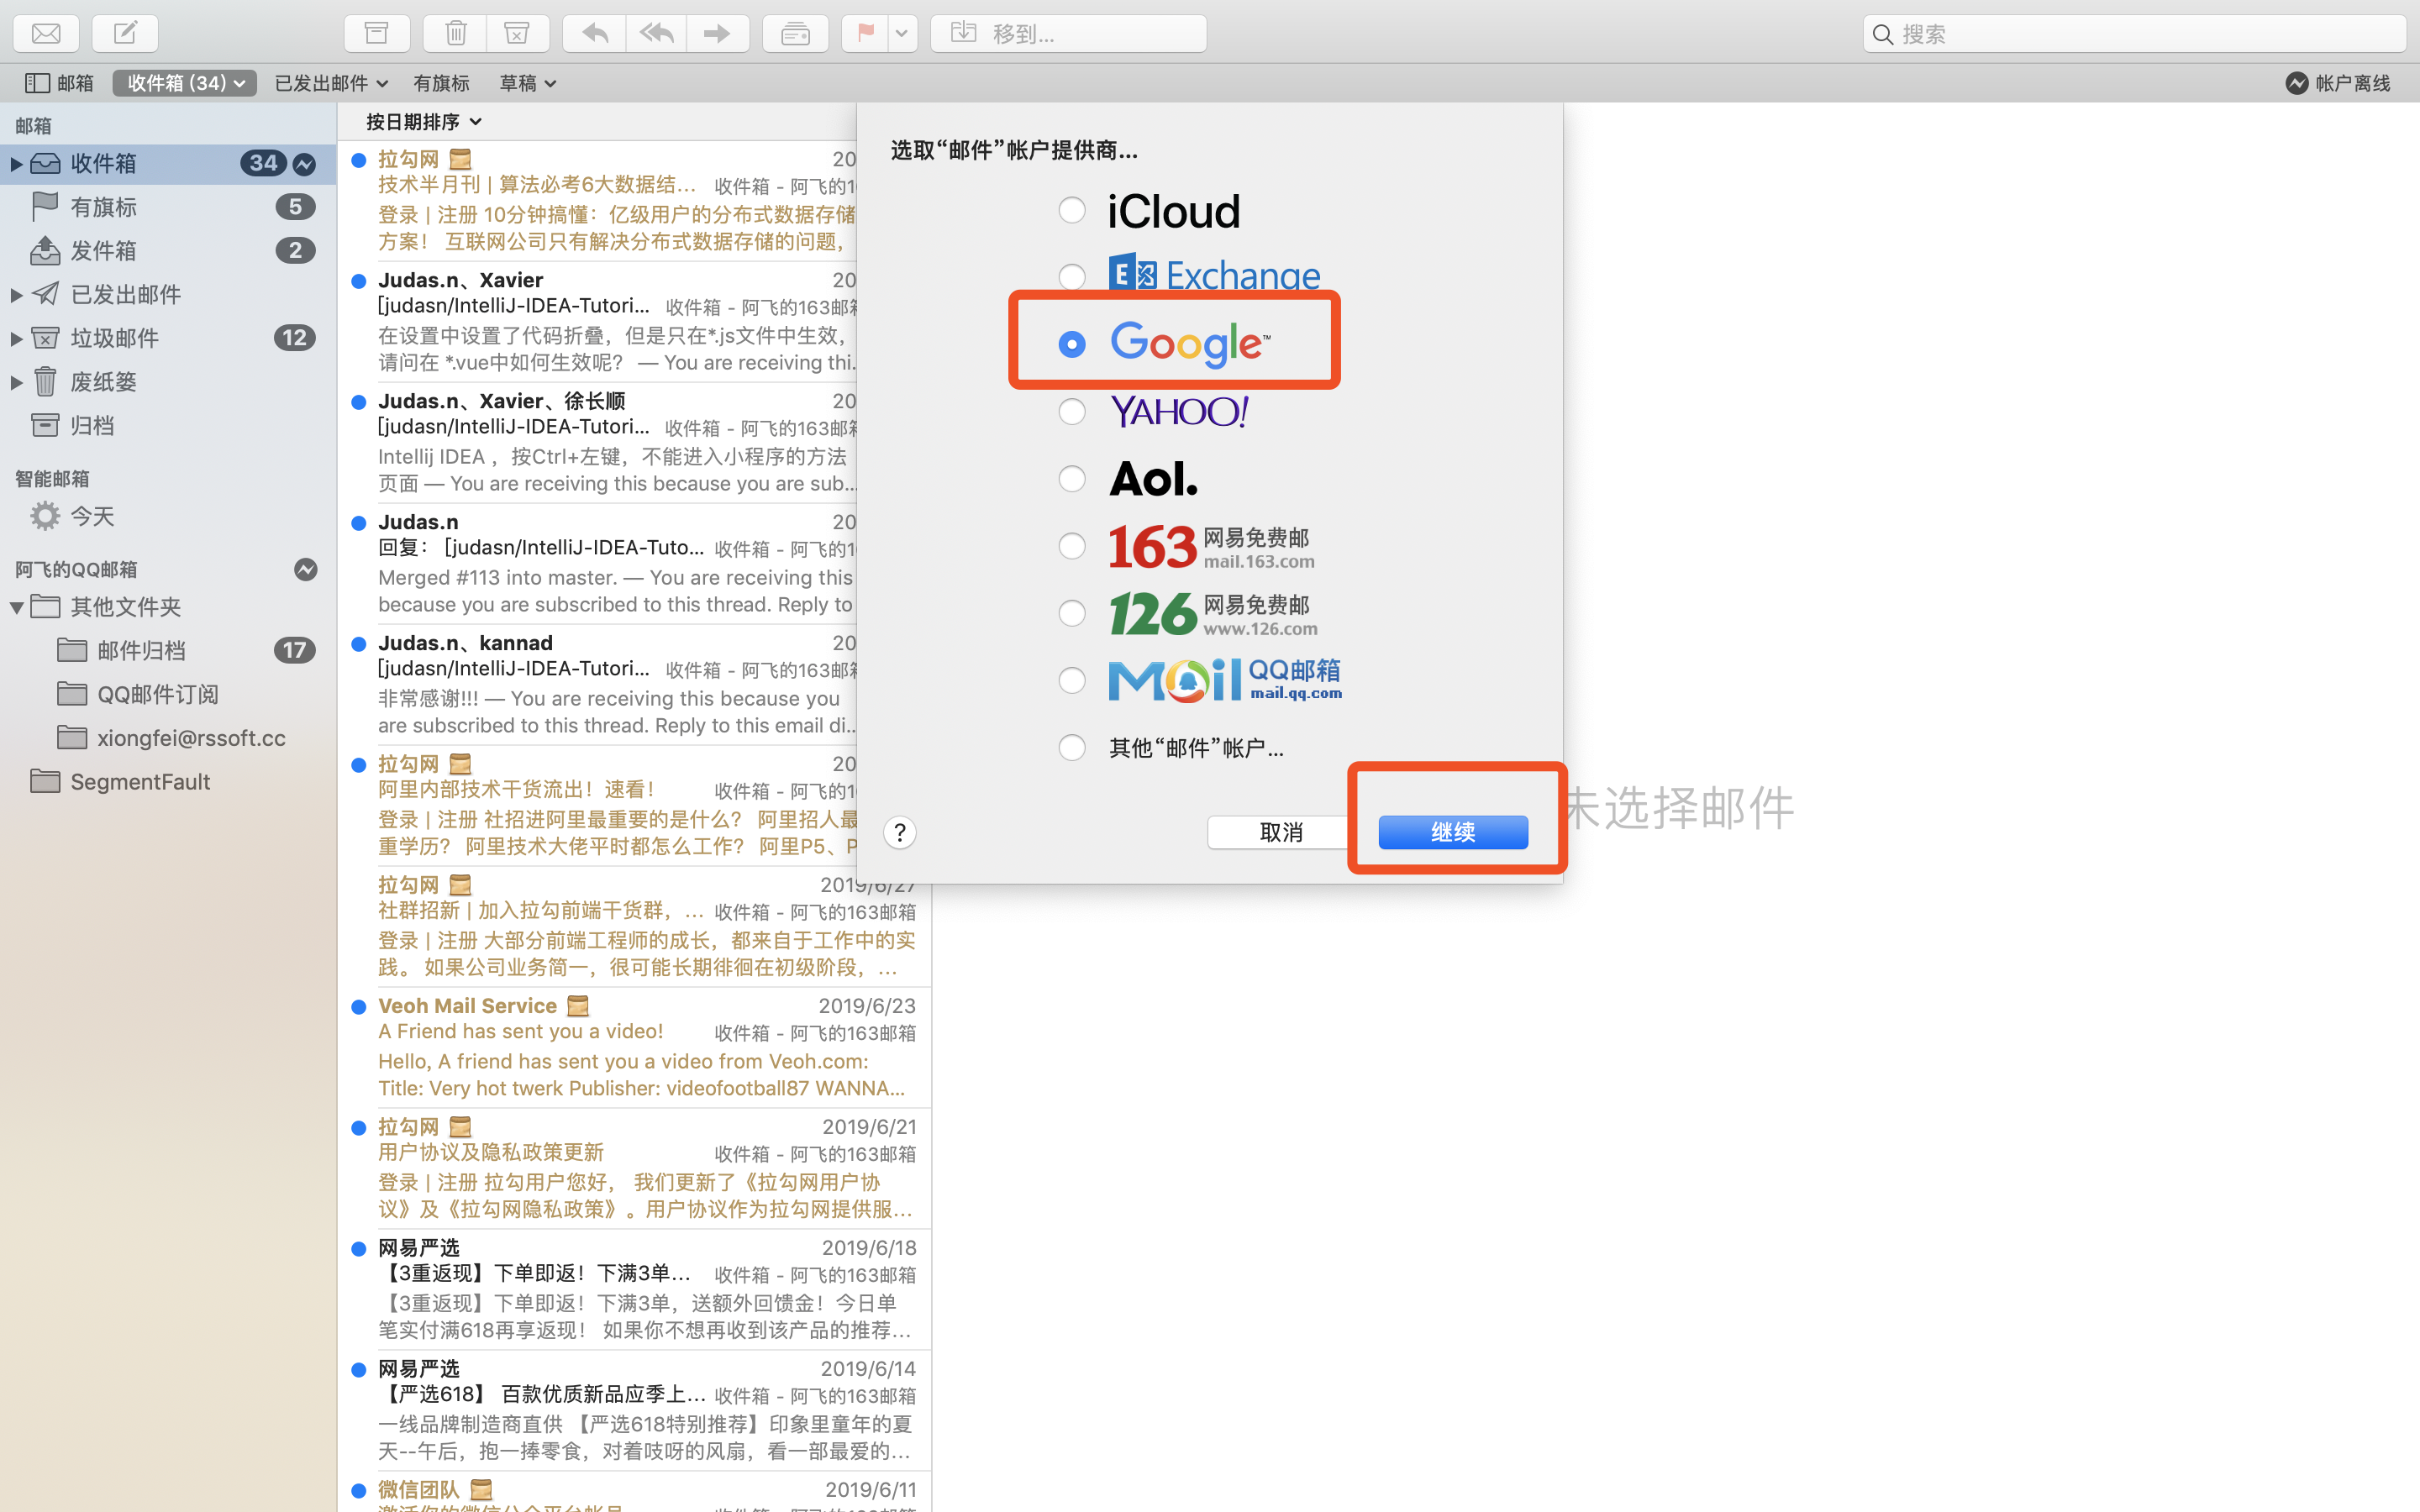Click the reply-all icon in toolbar
Screen dimensions: 2420x1512
654,31
